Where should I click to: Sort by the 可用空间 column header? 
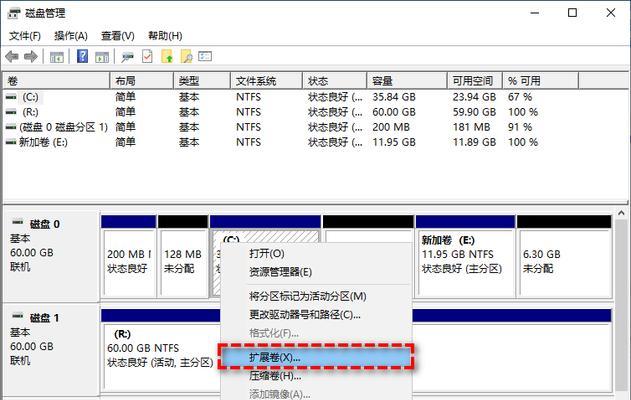click(475, 81)
